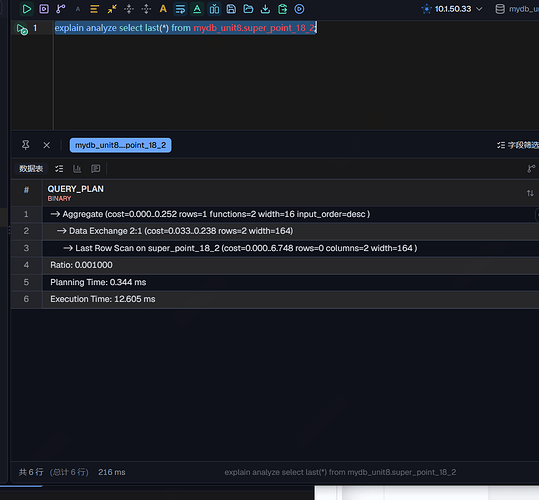Close the result tab with the X
Viewport: 539px width, 500px height.
[x=46, y=145]
